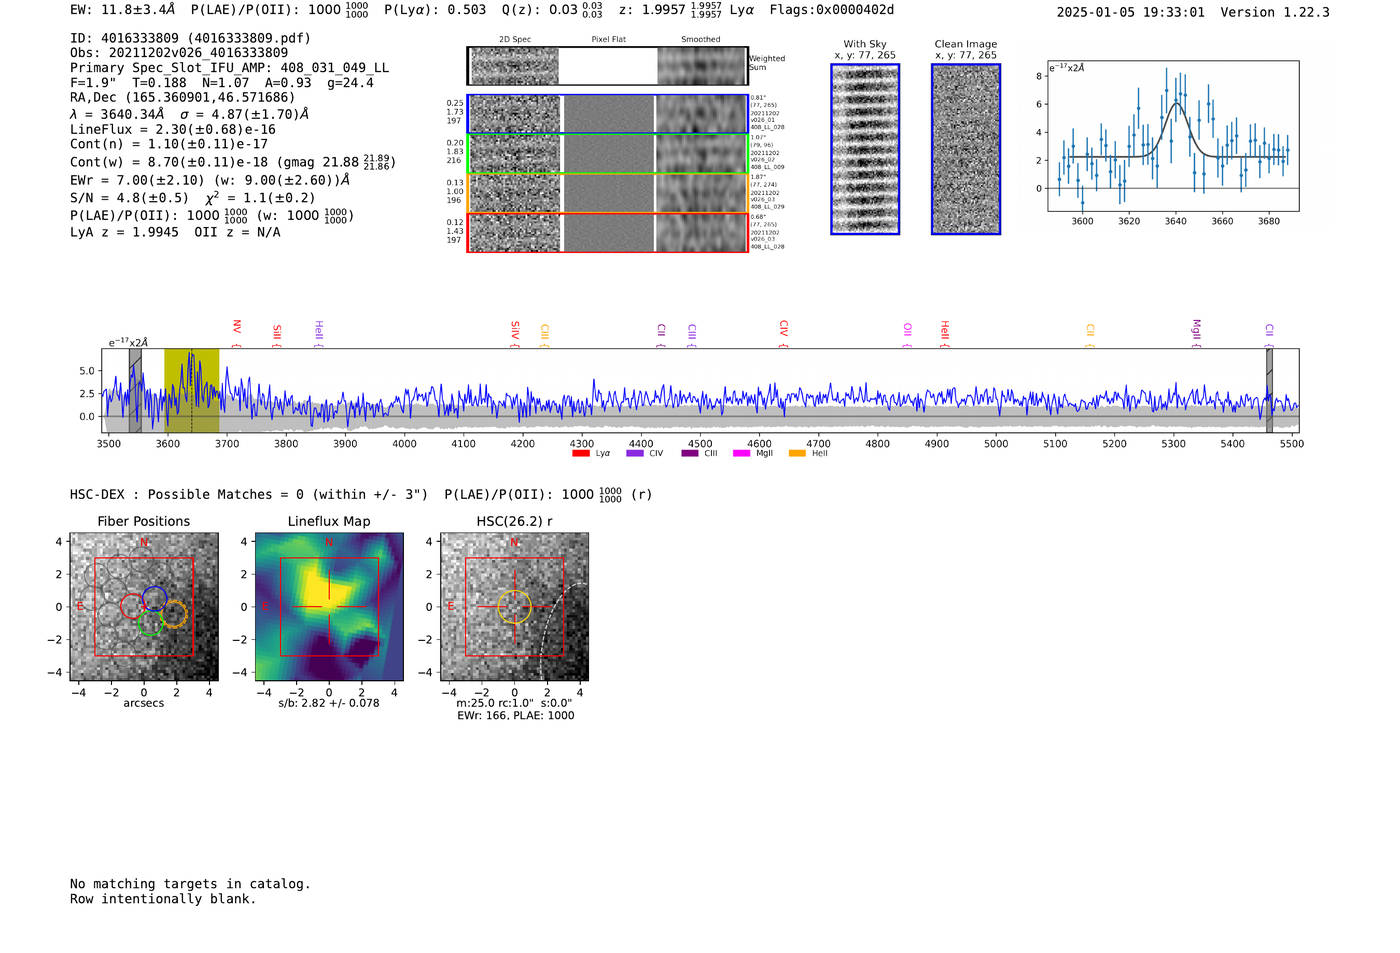Click the dark purple CIII legend swatch
1400x953 pixels.
pyautogui.click(x=690, y=453)
